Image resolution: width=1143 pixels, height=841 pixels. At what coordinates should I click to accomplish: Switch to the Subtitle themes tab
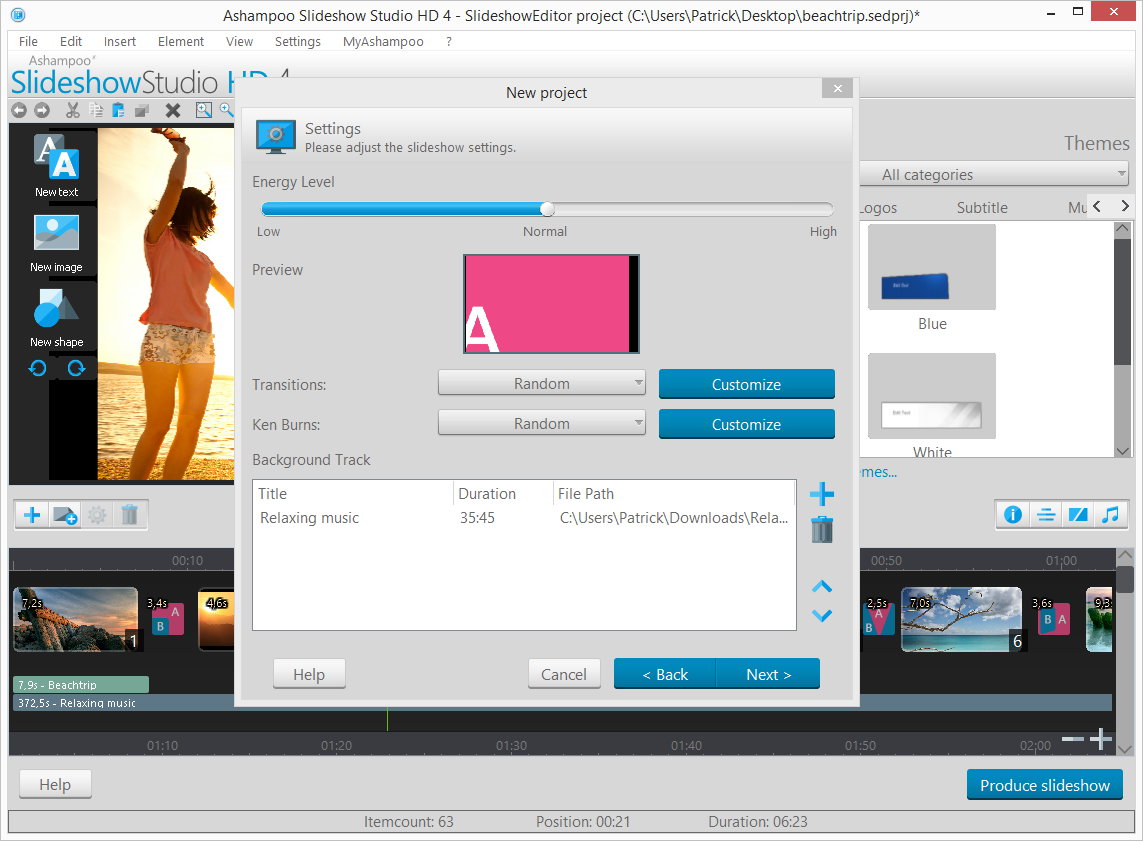981,207
